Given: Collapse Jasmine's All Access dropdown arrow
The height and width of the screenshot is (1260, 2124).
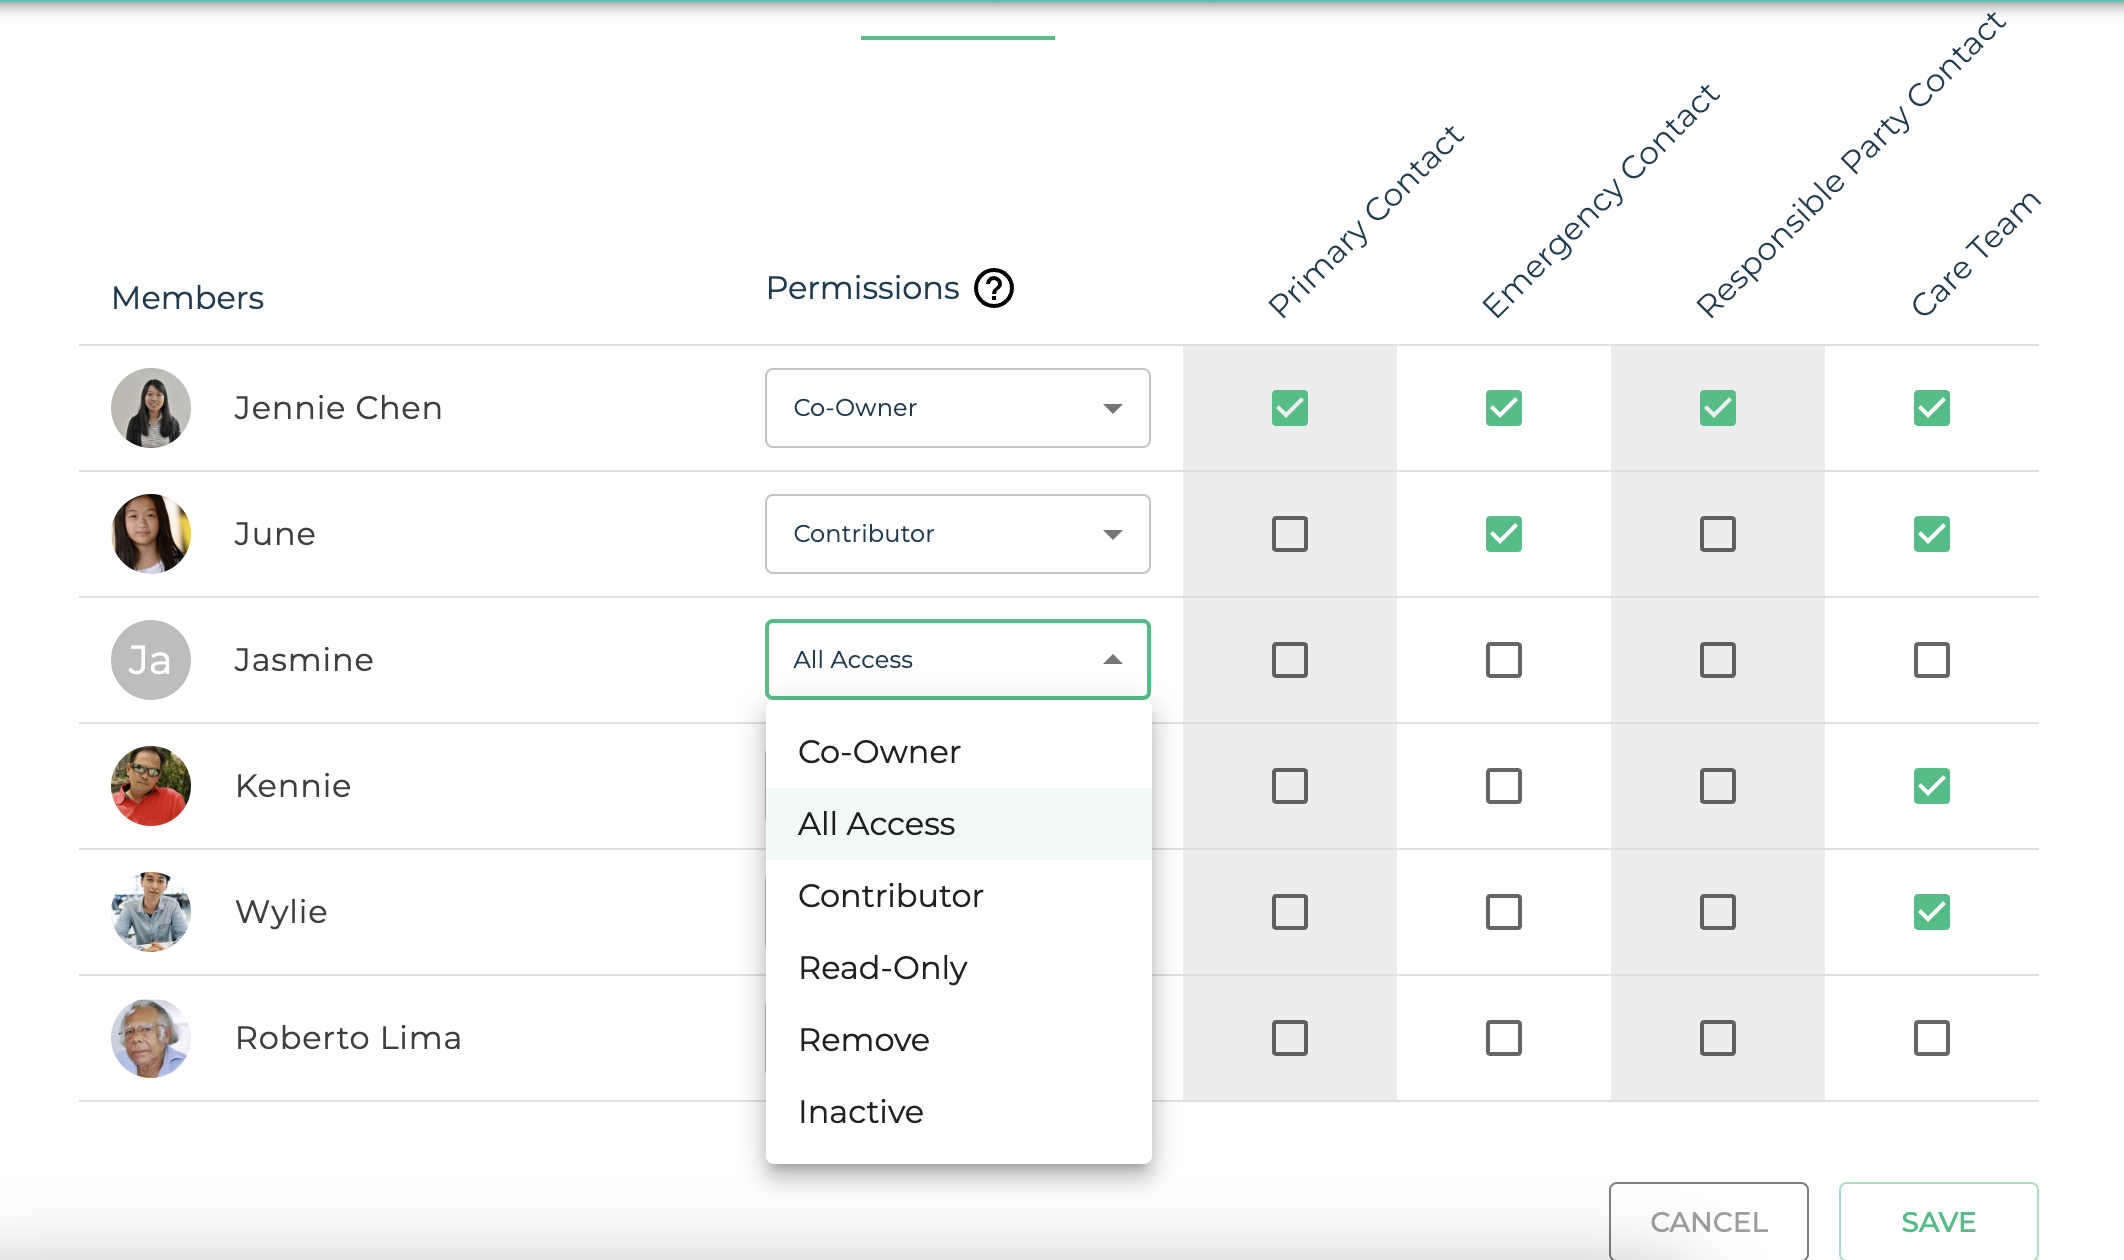Looking at the screenshot, I should pos(1112,660).
